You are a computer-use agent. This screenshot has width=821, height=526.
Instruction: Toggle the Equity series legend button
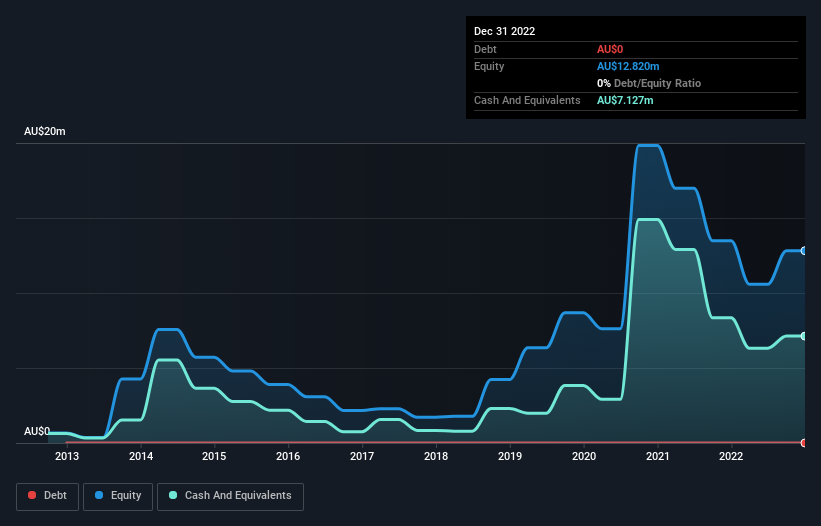coord(118,496)
